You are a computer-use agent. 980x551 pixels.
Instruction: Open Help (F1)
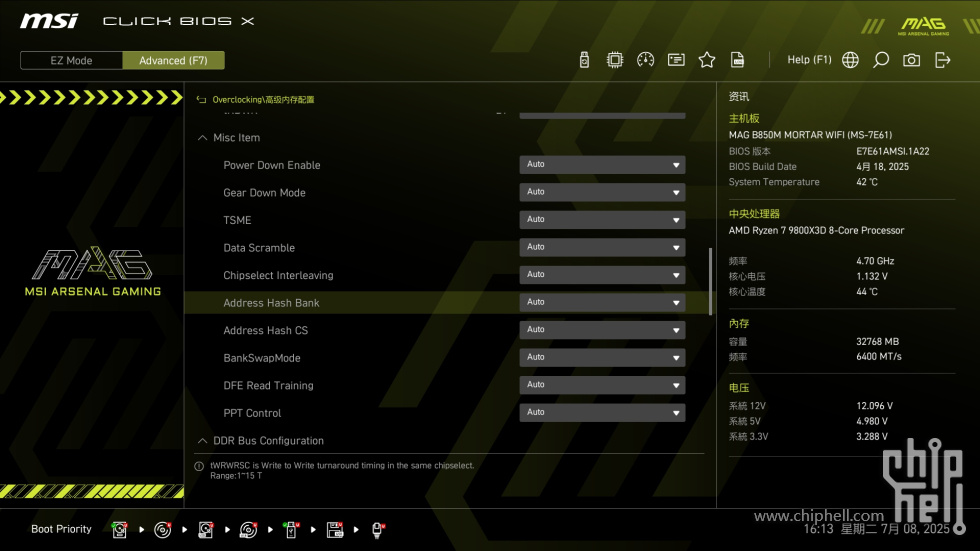click(809, 60)
